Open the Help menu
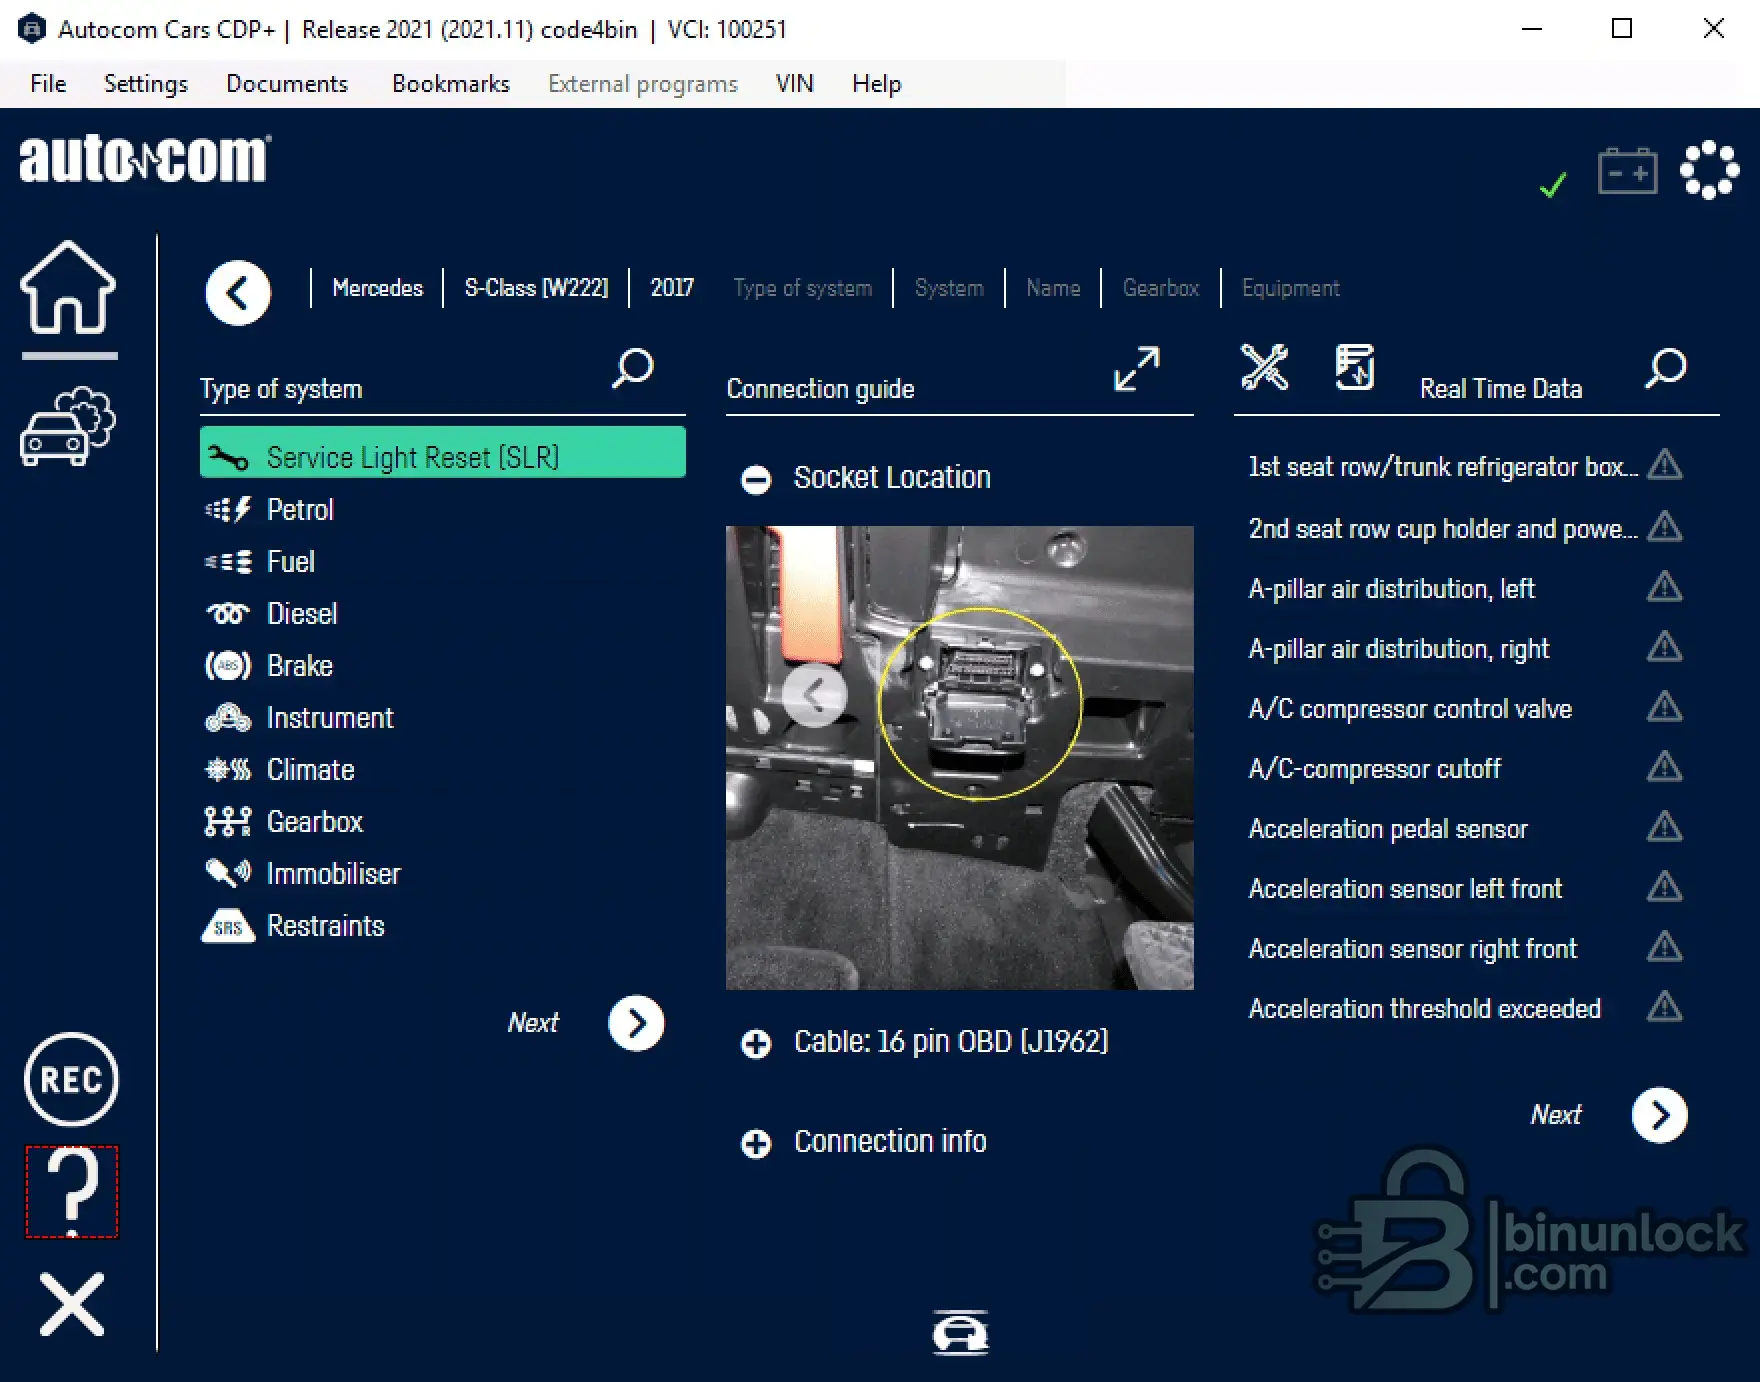The image size is (1760, 1382). [x=877, y=84]
